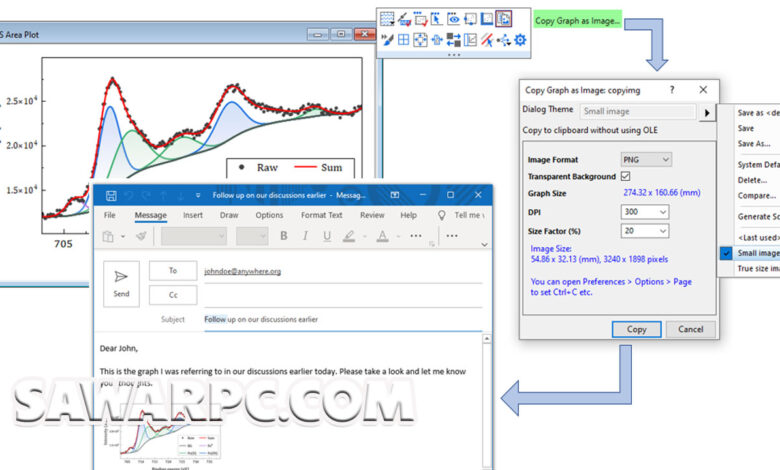The height and width of the screenshot is (470, 780).
Task: Open the Help tab in Outlook
Action: point(408,215)
